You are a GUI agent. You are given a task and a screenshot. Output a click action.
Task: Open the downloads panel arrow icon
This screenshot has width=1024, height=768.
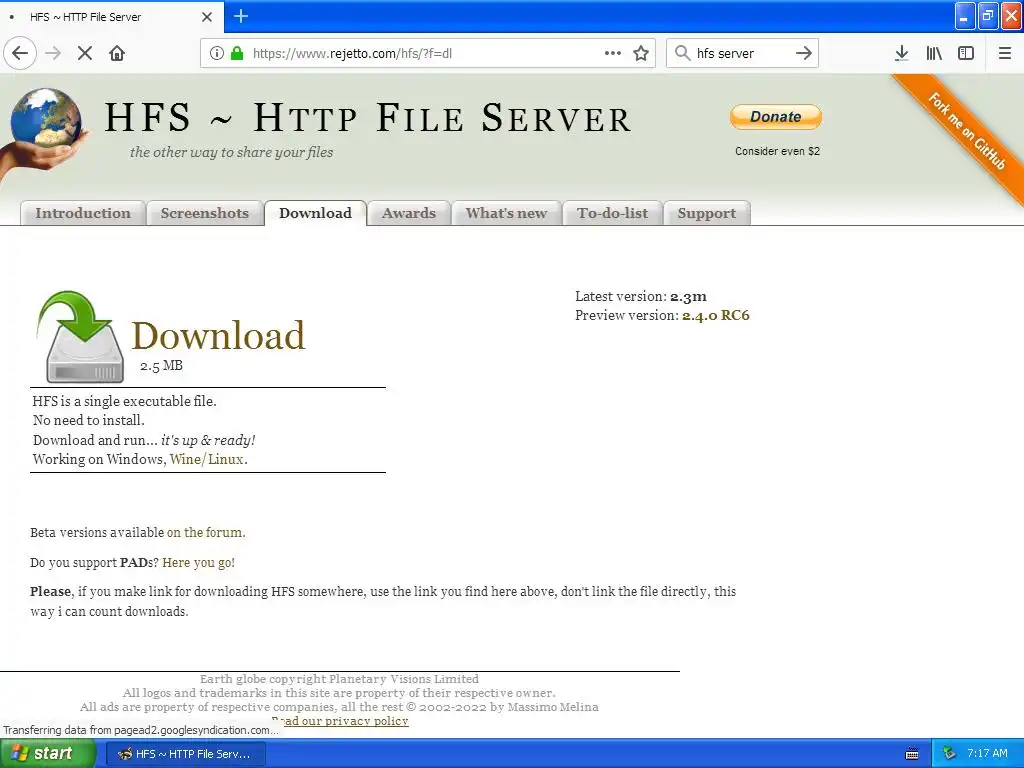click(901, 53)
